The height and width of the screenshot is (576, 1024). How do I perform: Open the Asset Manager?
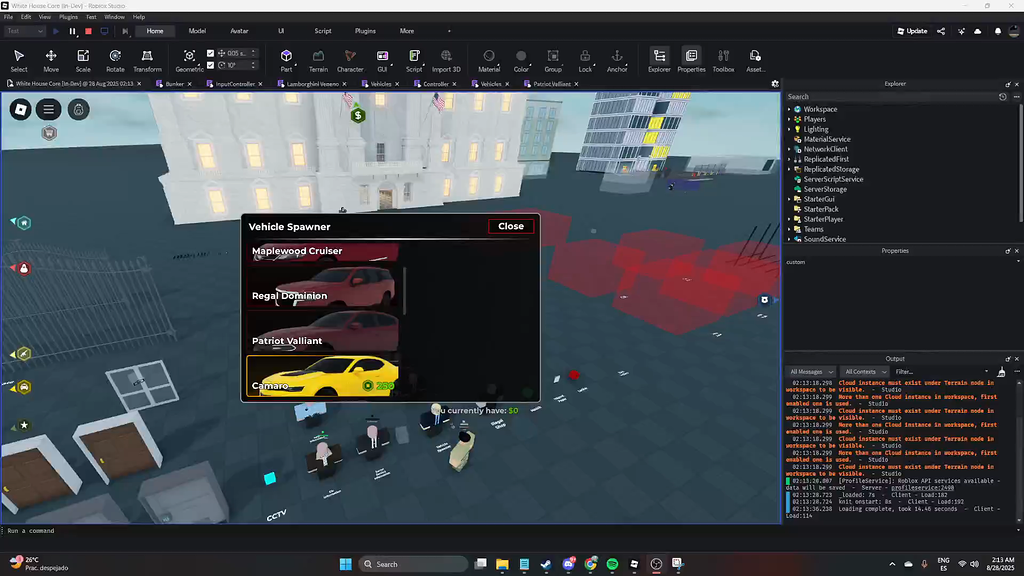pos(755,60)
